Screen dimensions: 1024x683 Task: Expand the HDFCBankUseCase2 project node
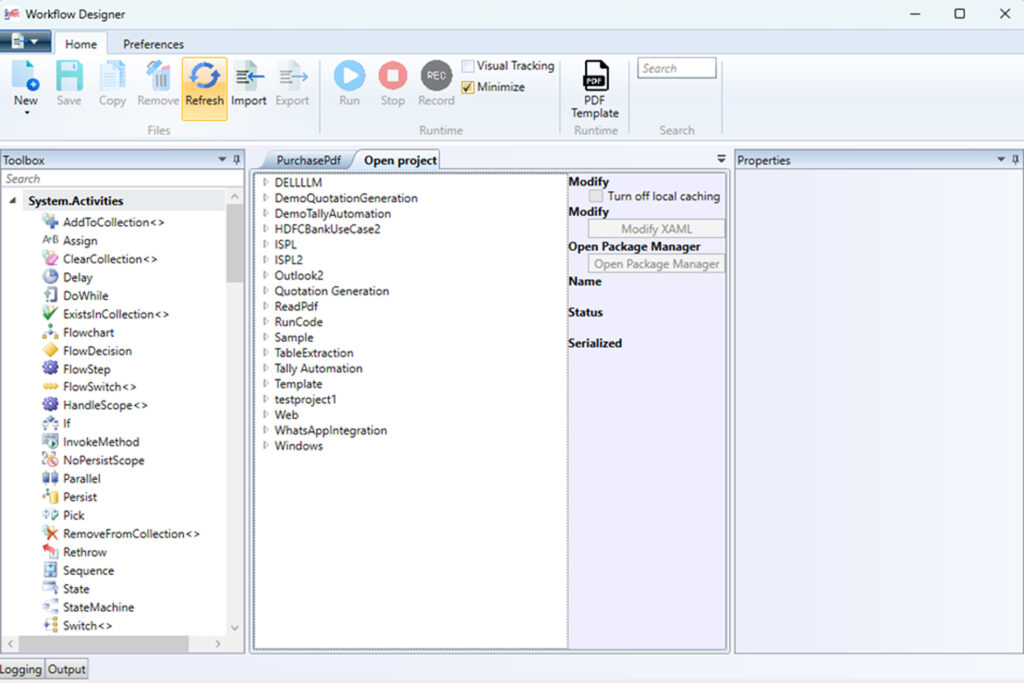pos(266,229)
